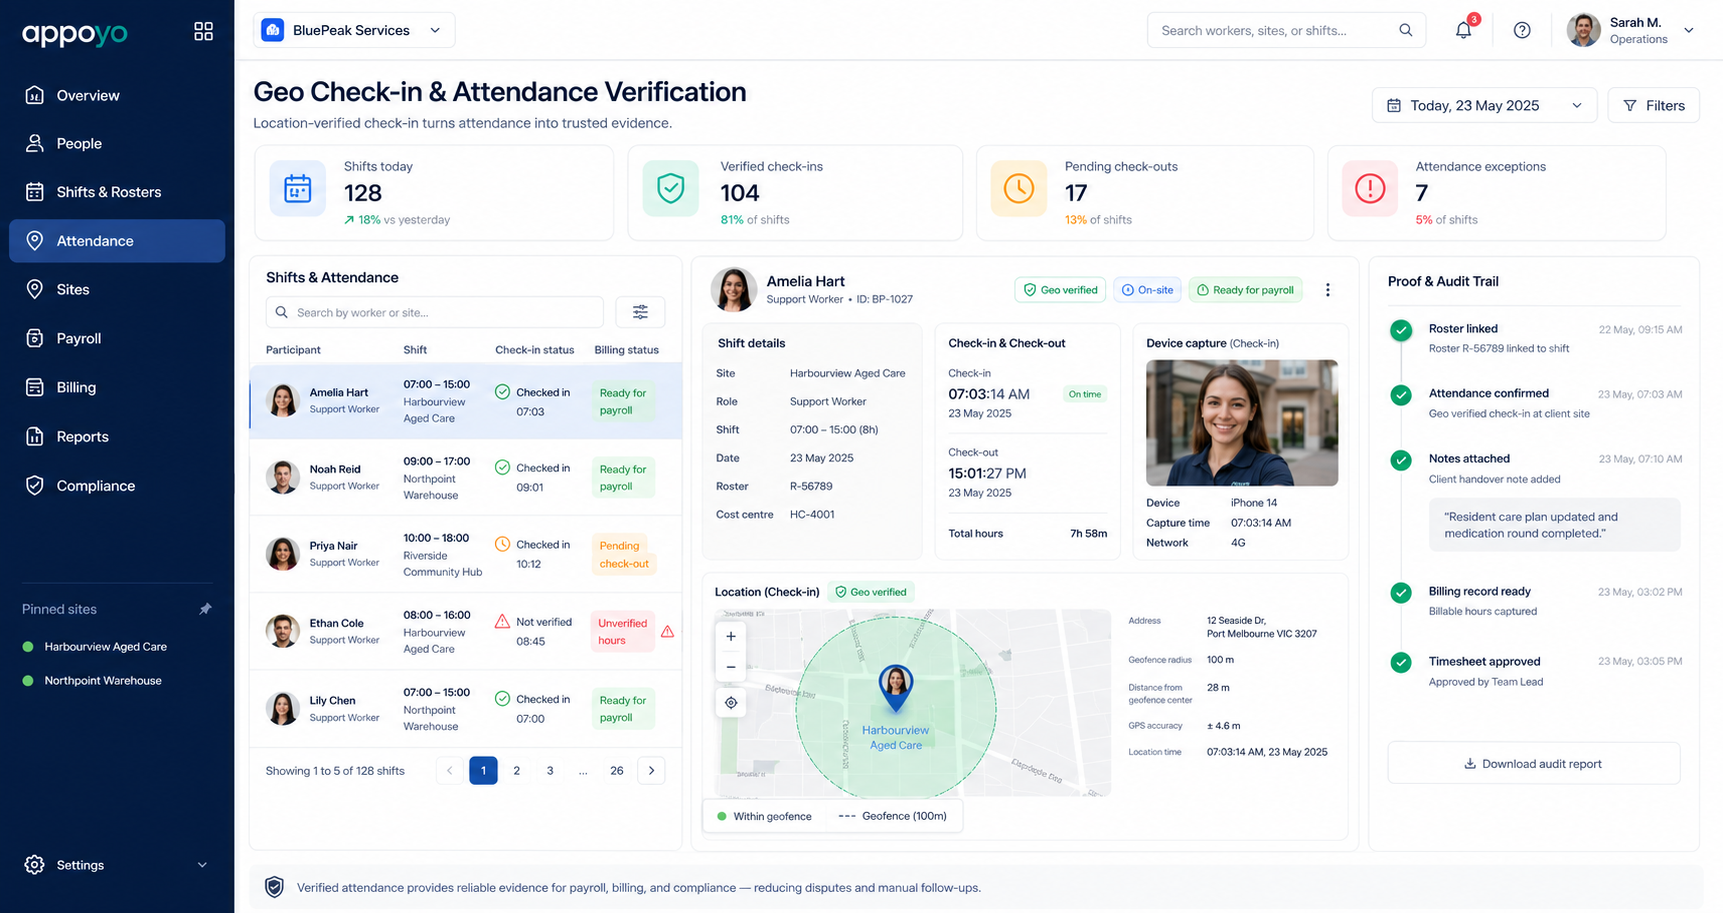
Task: Click the Pending check-out billing status
Action: (624, 555)
